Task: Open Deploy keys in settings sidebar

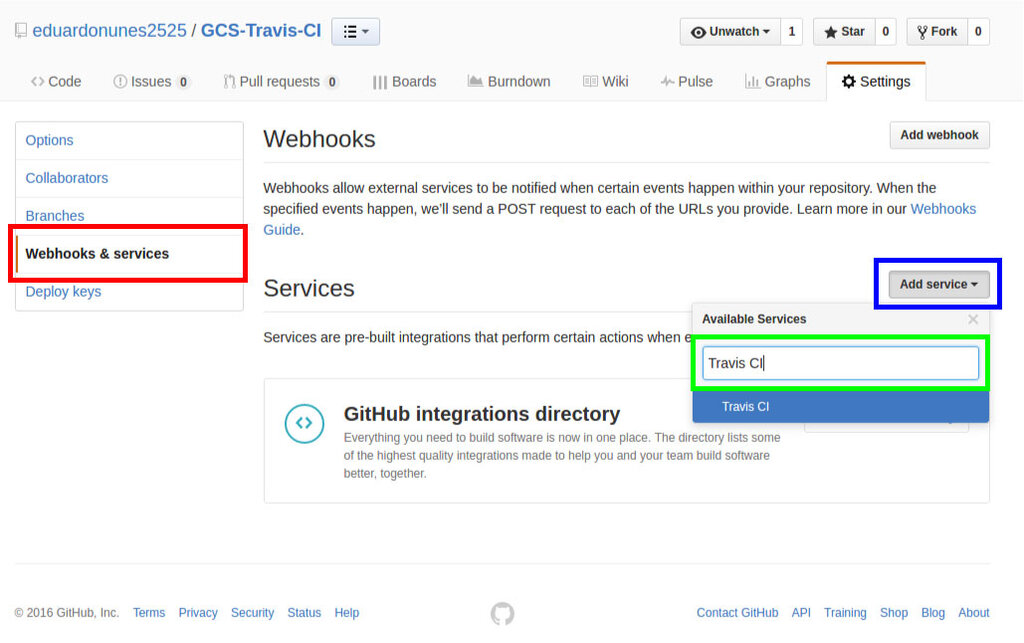Action: (63, 292)
